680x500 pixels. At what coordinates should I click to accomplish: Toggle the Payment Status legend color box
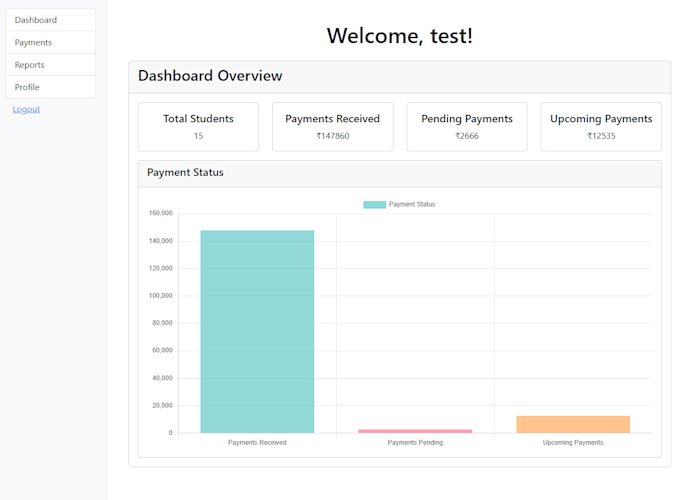click(x=374, y=205)
